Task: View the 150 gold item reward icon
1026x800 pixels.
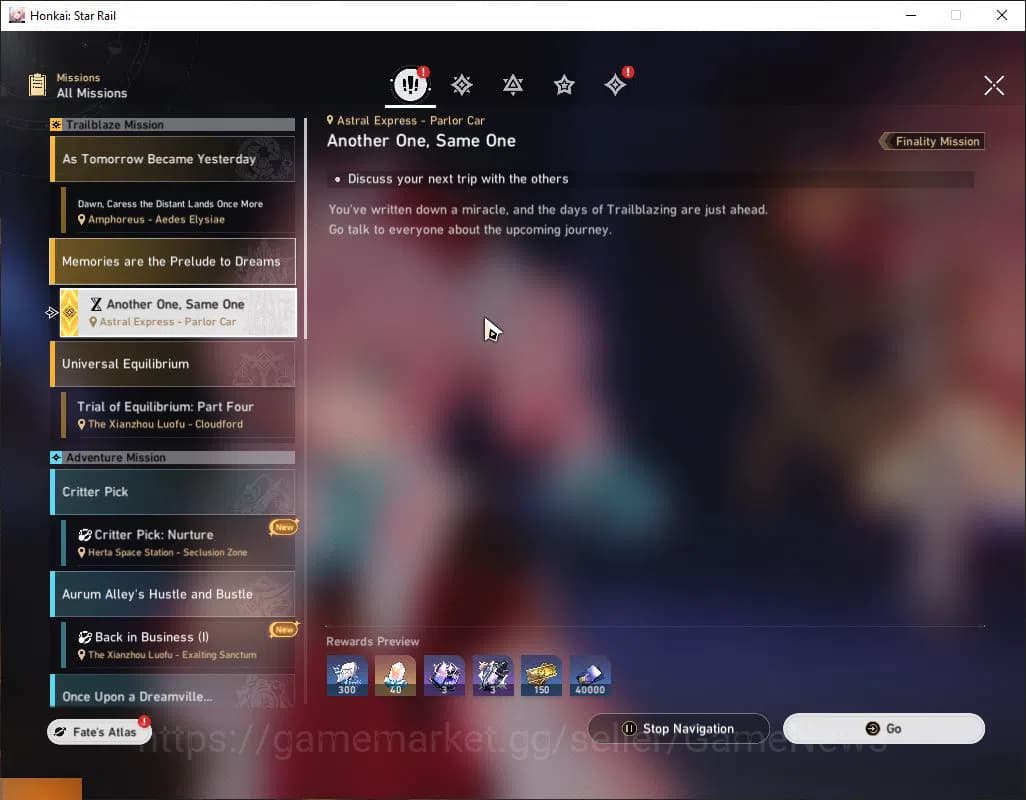Action: click(541, 675)
